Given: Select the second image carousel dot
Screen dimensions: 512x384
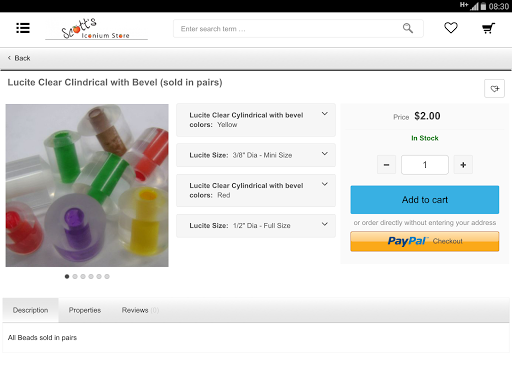Looking at the screenshot, I should click(x=75, y=276).
